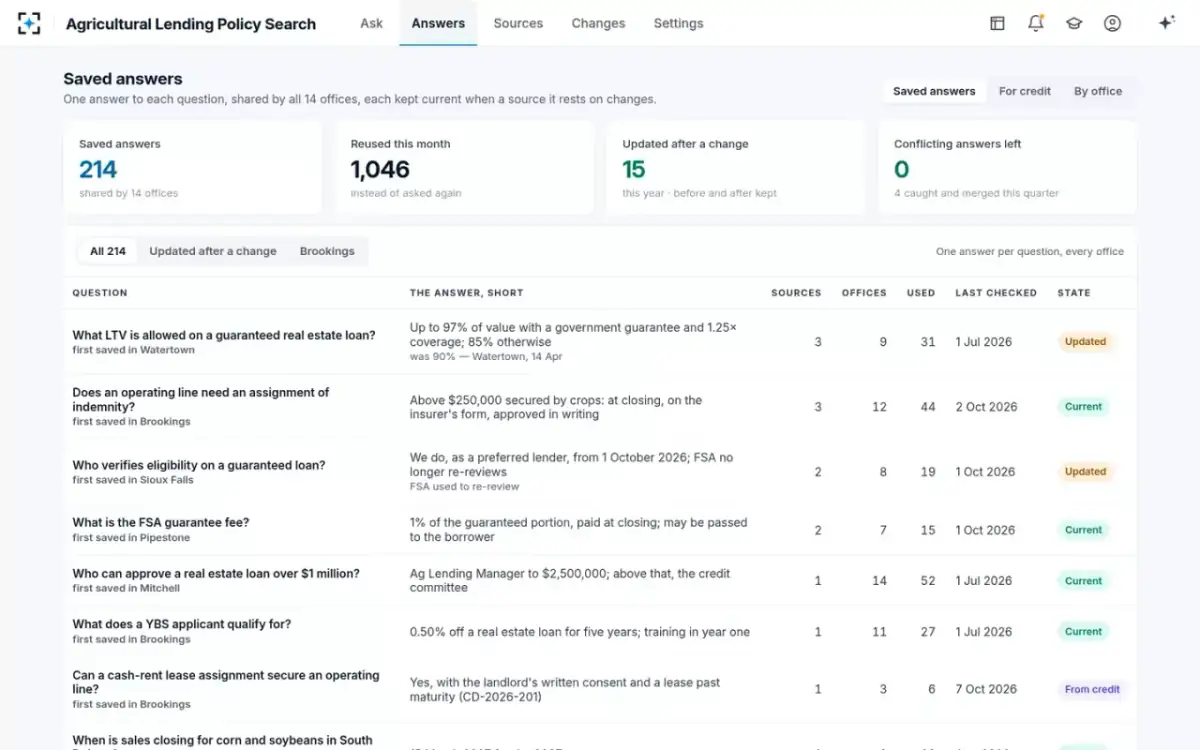Open the FSA guarantee fee question
Image resolution: width=1200 pixels, height=750 pixels.
[x=161, y=522]
